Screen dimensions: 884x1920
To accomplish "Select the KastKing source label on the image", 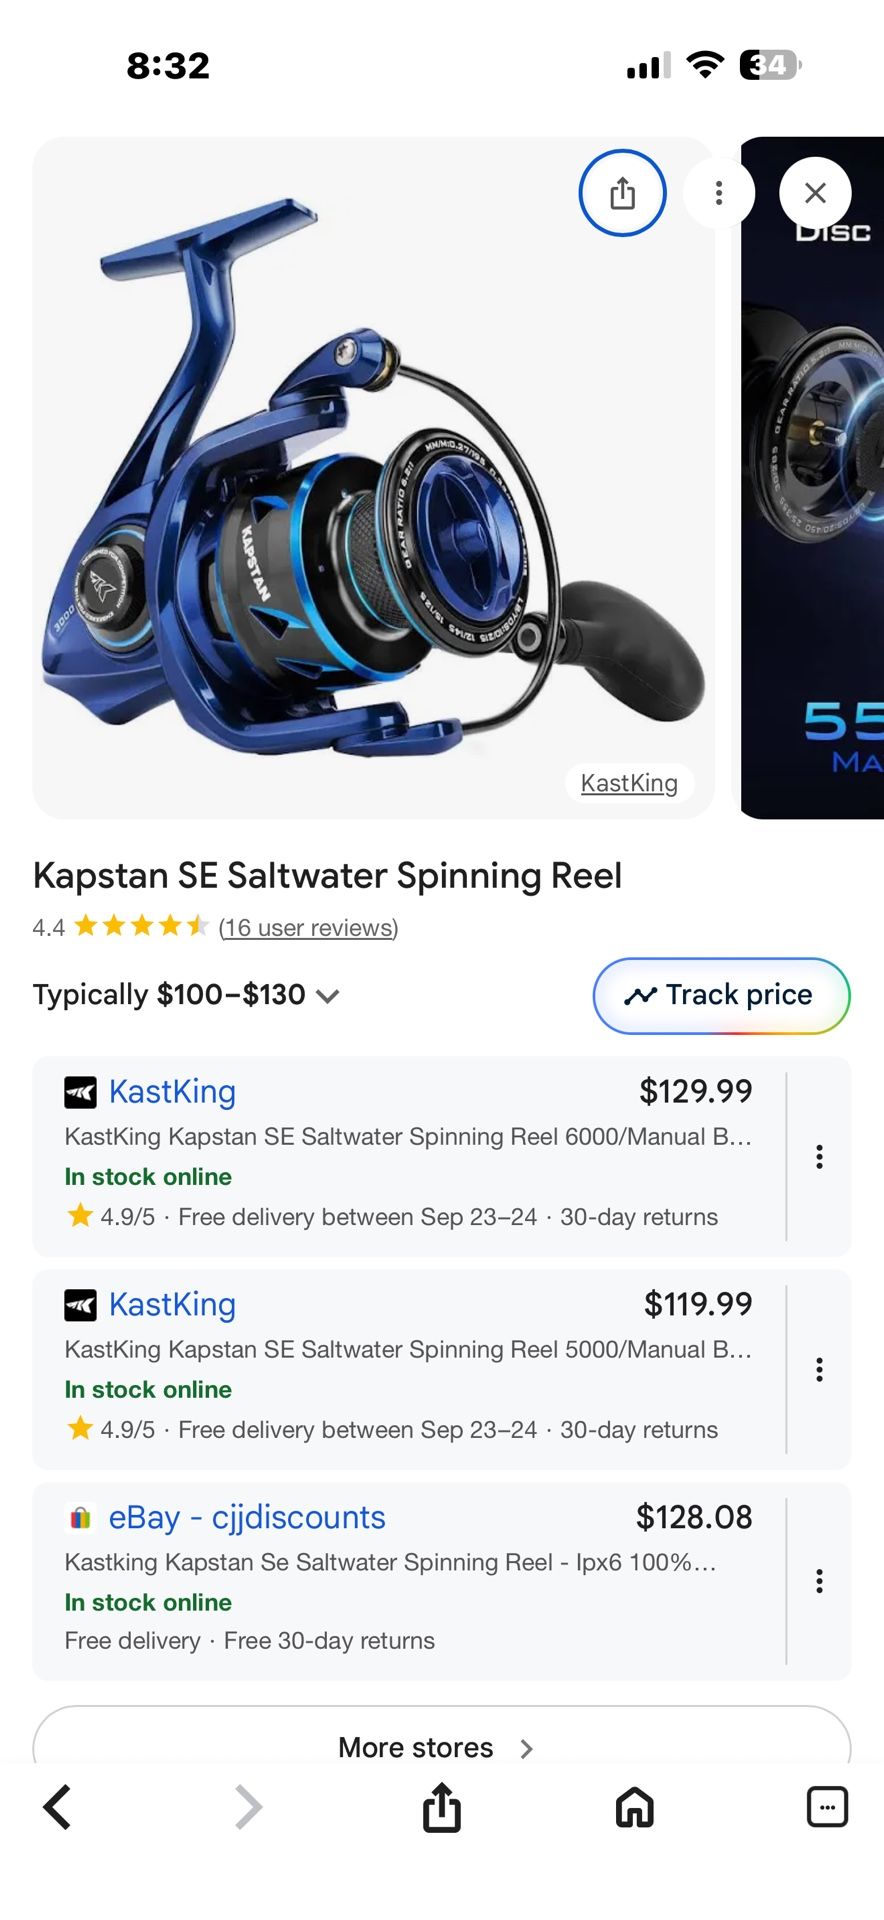I will pos(629,783).
